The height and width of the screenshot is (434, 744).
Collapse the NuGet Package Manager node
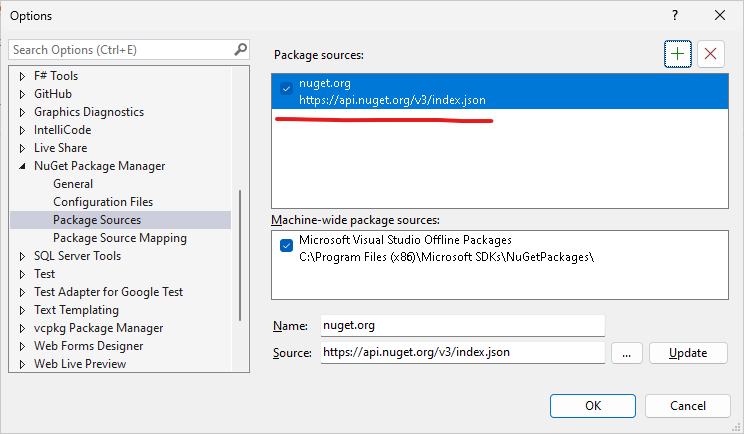click(x=22, y=166)
